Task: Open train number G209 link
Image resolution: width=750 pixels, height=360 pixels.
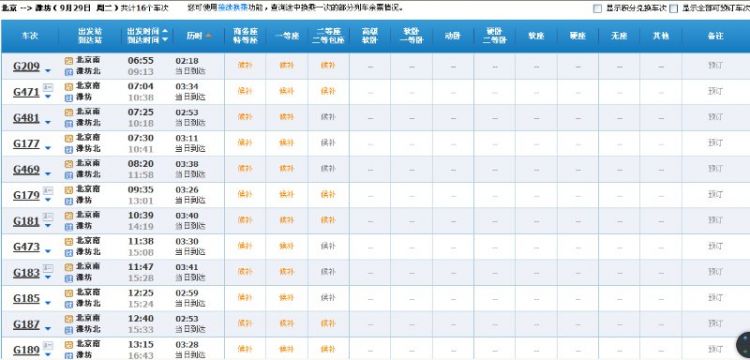Action: click(26, 66)
